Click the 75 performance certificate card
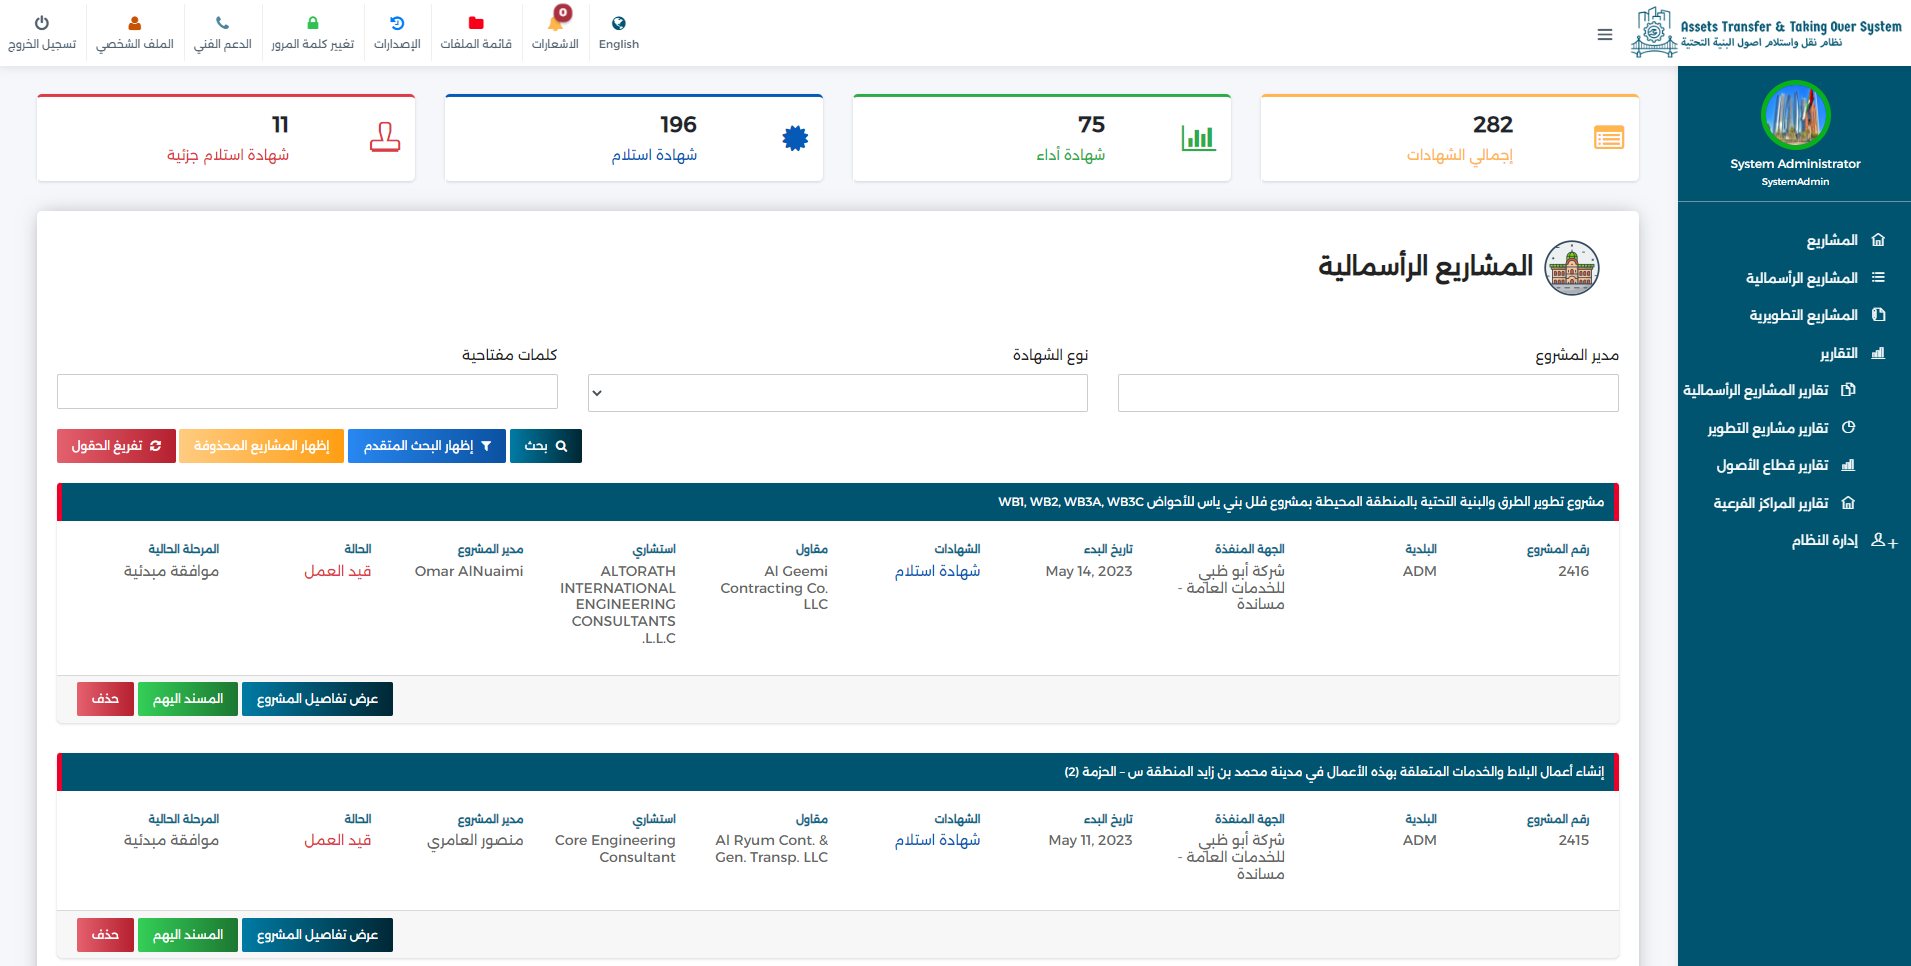 1042,138
